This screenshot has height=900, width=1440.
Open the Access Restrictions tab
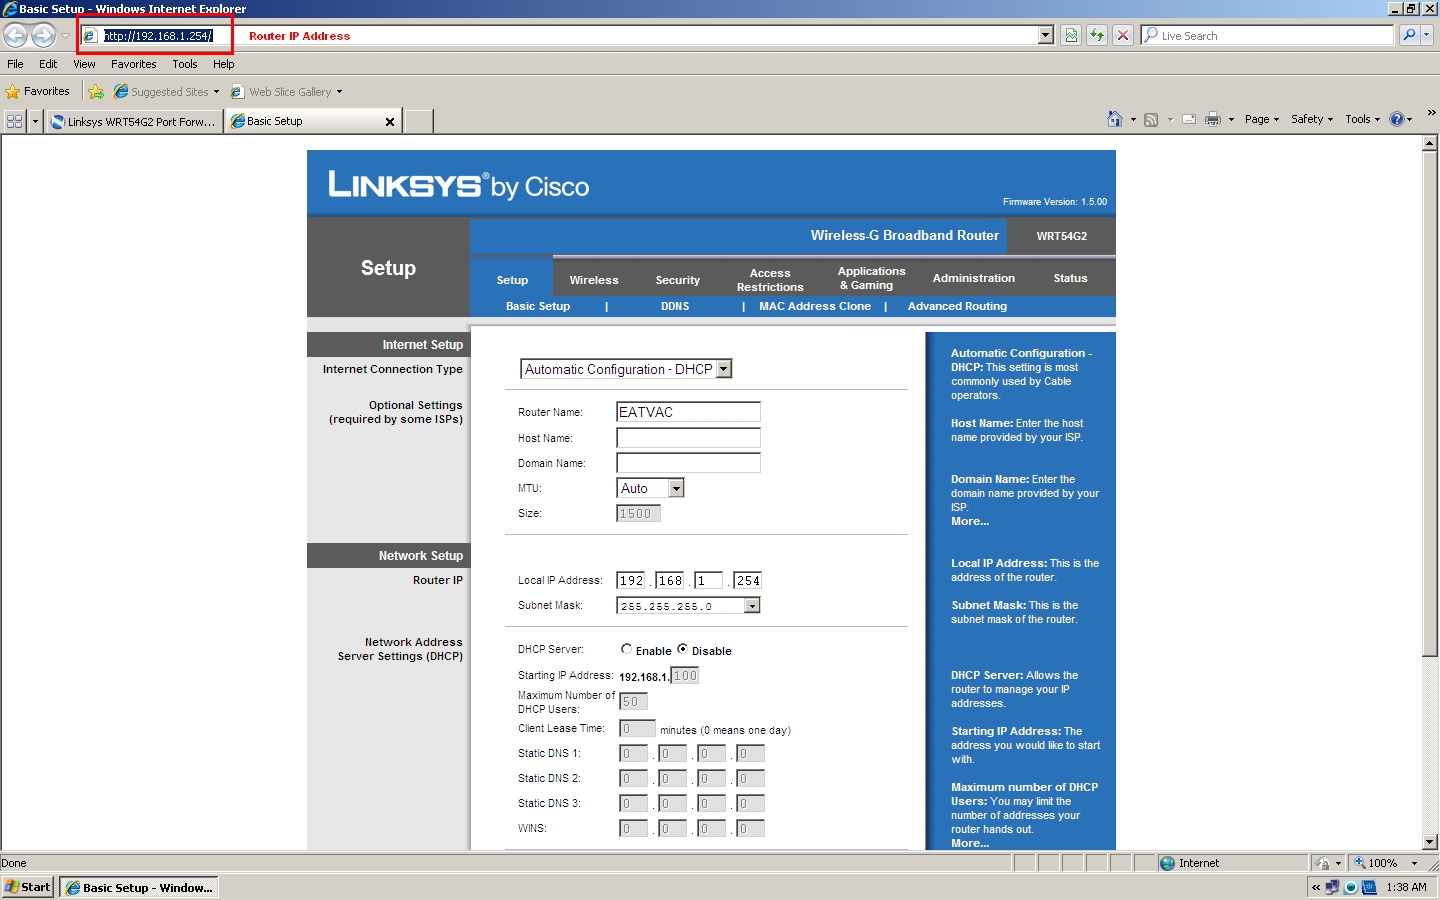[770, 280]
